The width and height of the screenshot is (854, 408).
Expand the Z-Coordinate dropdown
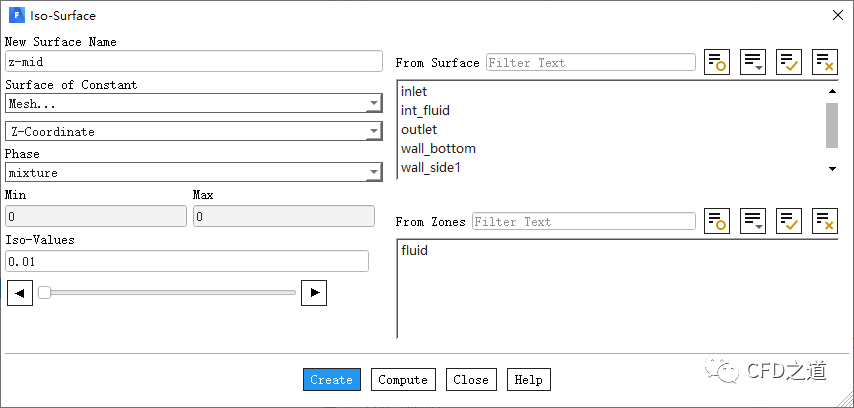193,131
